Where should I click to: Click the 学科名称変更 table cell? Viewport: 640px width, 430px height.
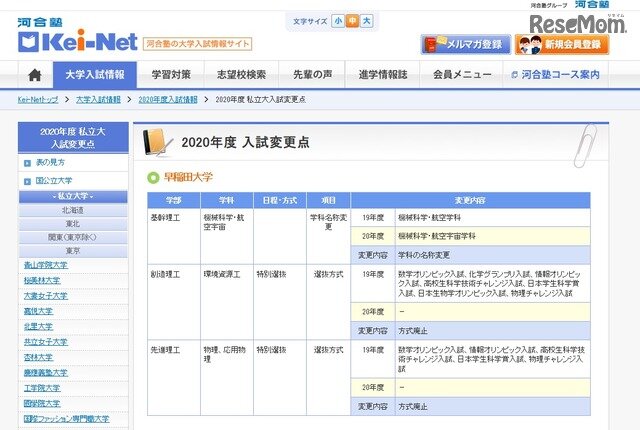click(329, 237)
